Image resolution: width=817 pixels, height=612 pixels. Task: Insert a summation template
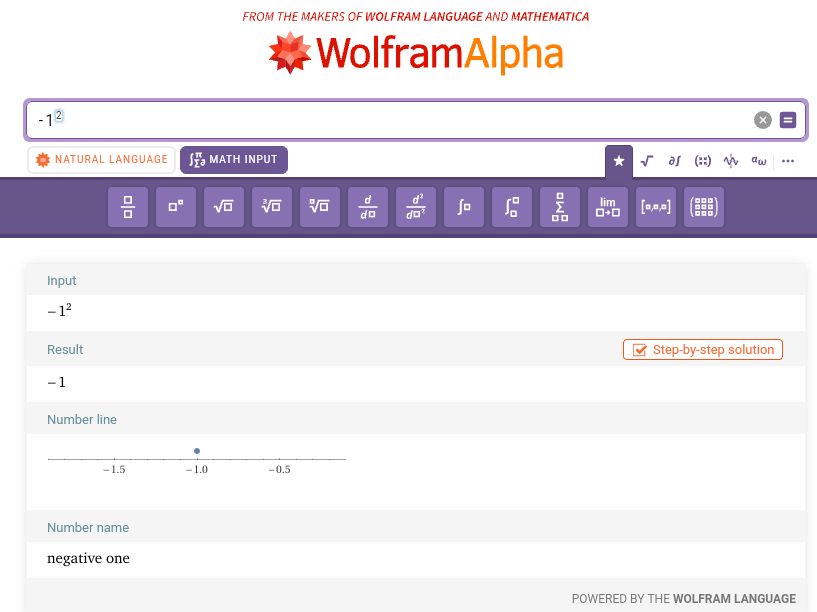560,207
